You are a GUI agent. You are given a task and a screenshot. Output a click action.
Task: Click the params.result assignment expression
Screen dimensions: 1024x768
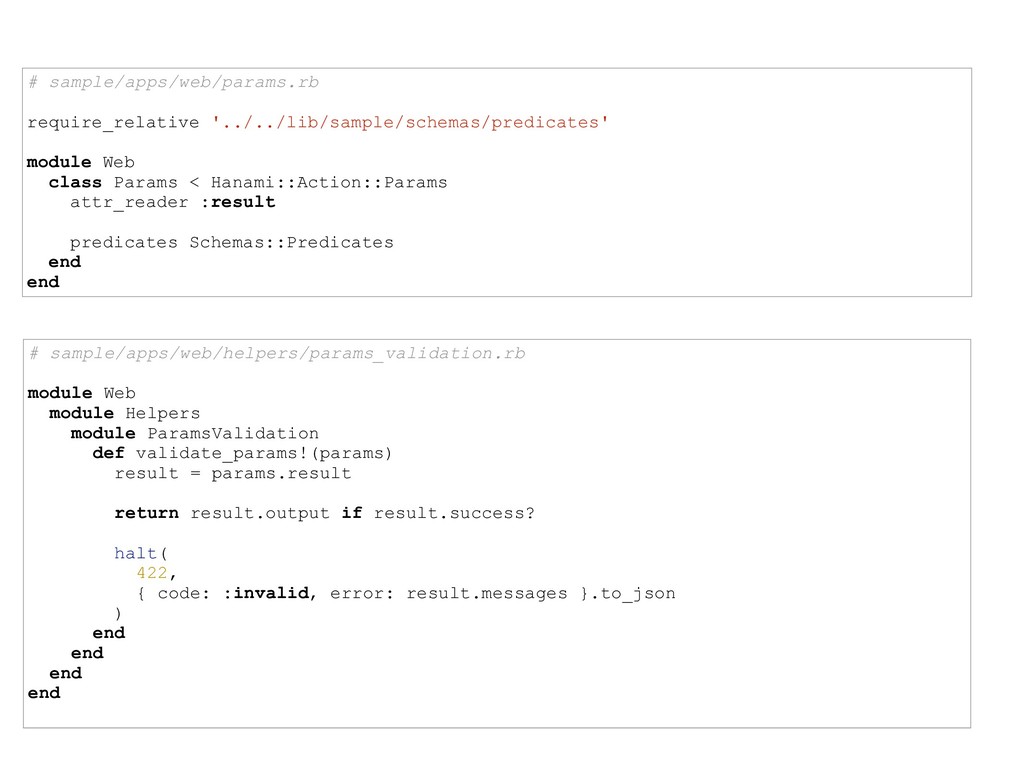(281, 473)
